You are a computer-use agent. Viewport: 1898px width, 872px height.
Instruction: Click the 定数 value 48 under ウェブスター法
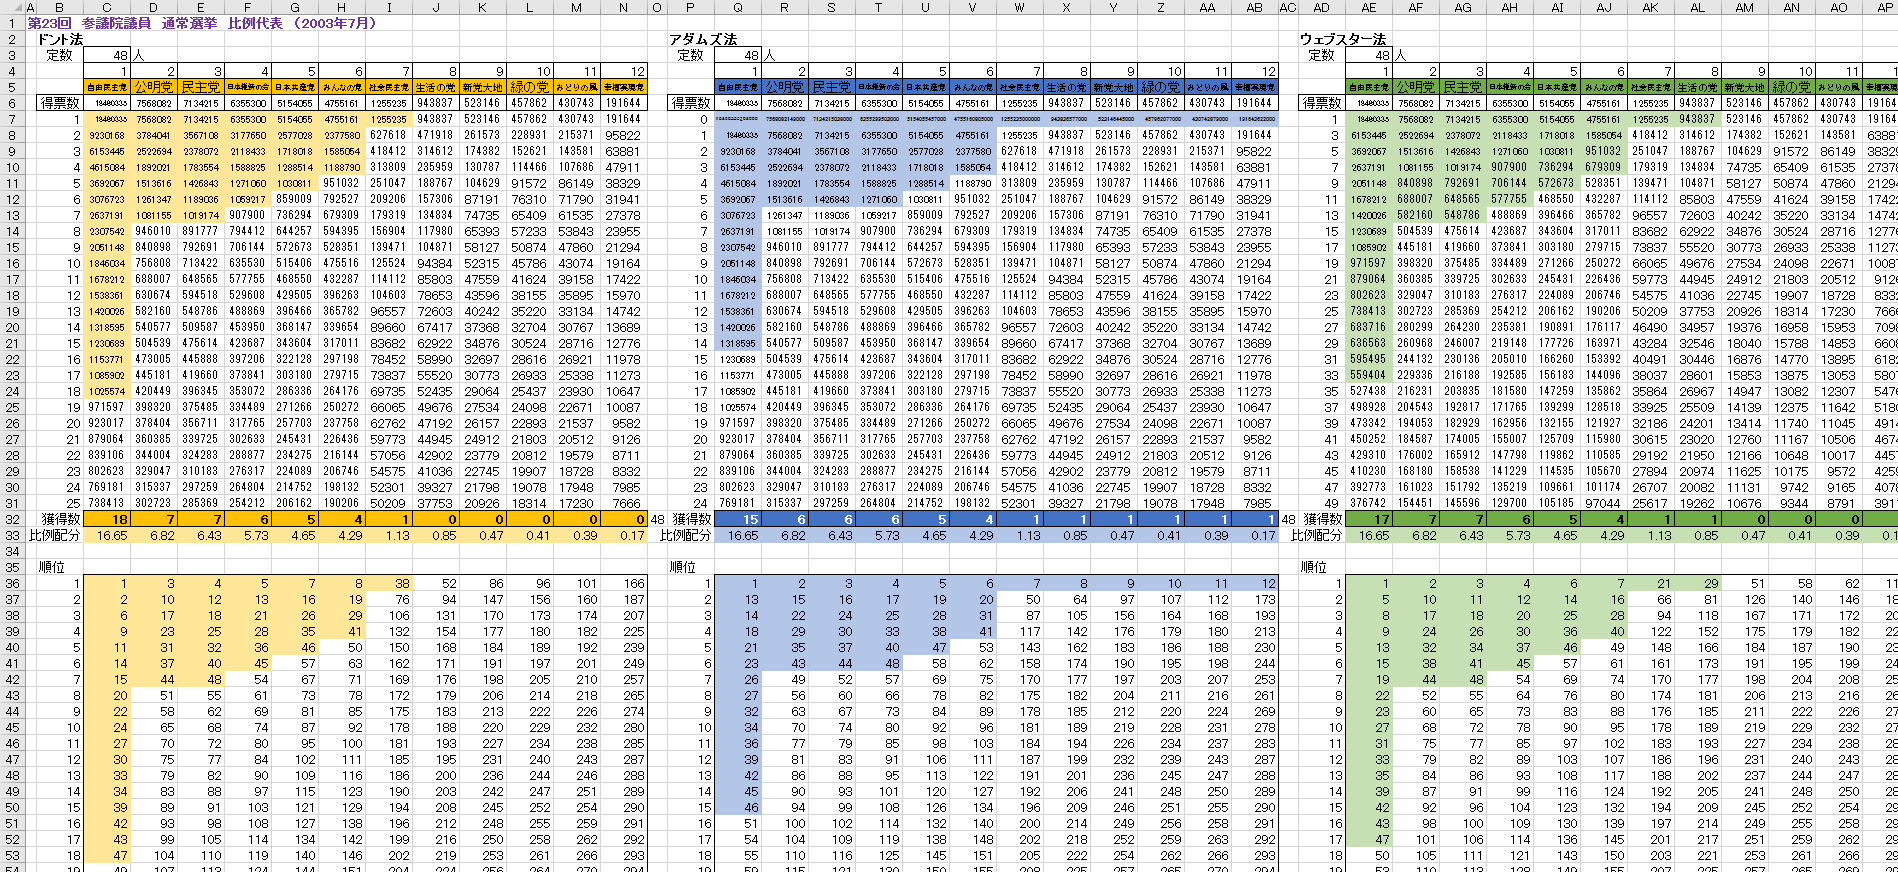click(x=1369, y=55)
